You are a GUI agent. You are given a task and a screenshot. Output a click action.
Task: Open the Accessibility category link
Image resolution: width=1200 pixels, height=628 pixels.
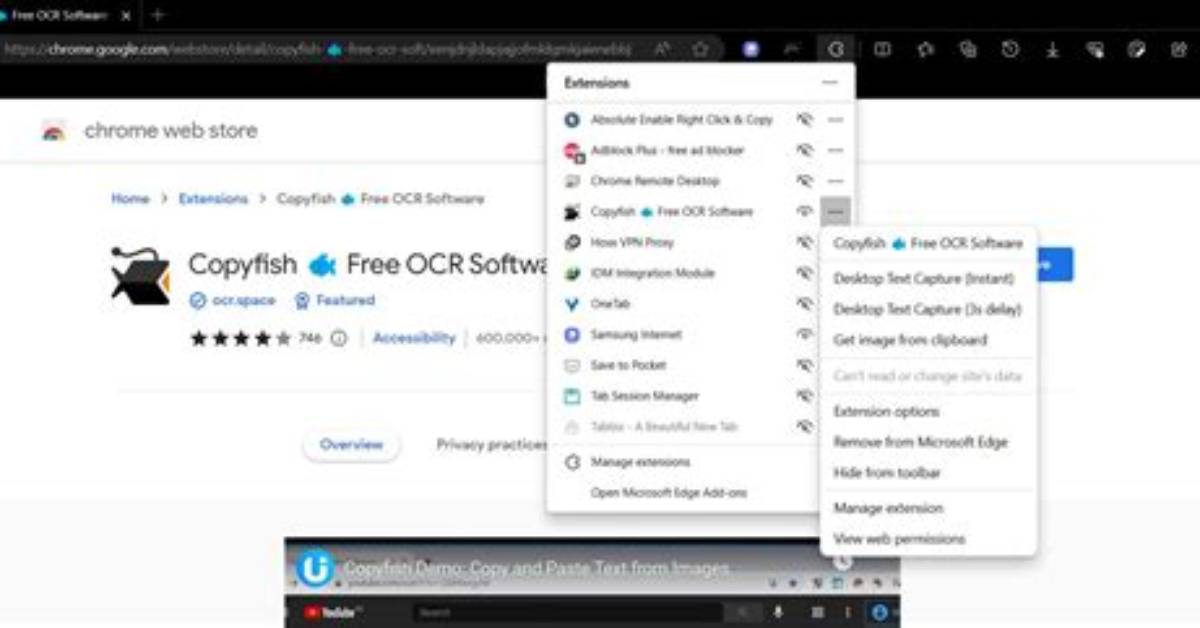click(x=414, y=338)
